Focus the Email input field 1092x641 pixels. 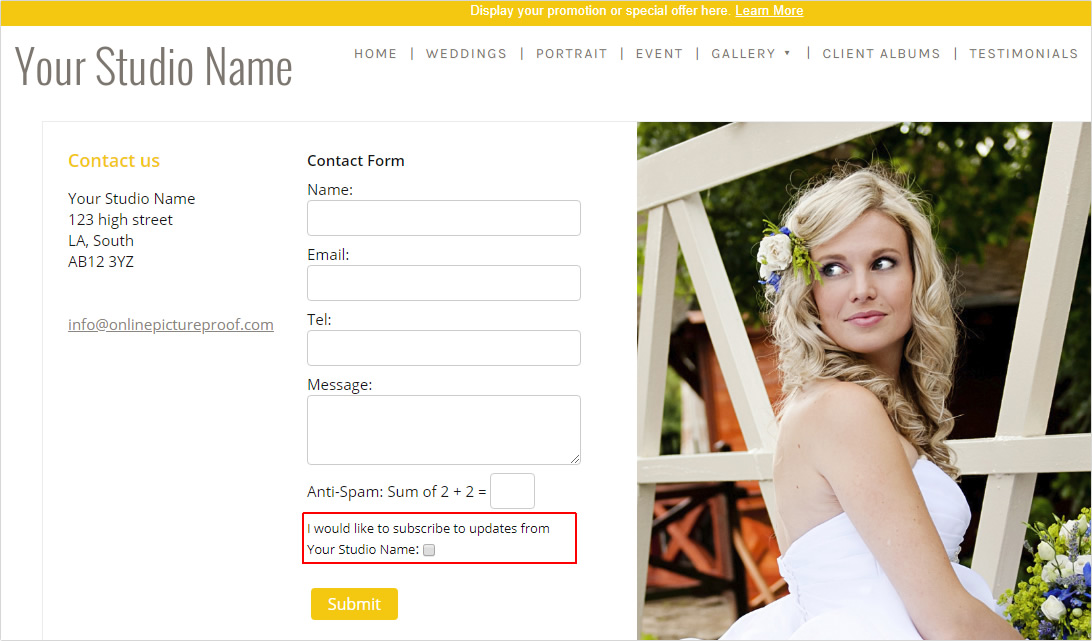pyautogui.click(x=444, y=283)
